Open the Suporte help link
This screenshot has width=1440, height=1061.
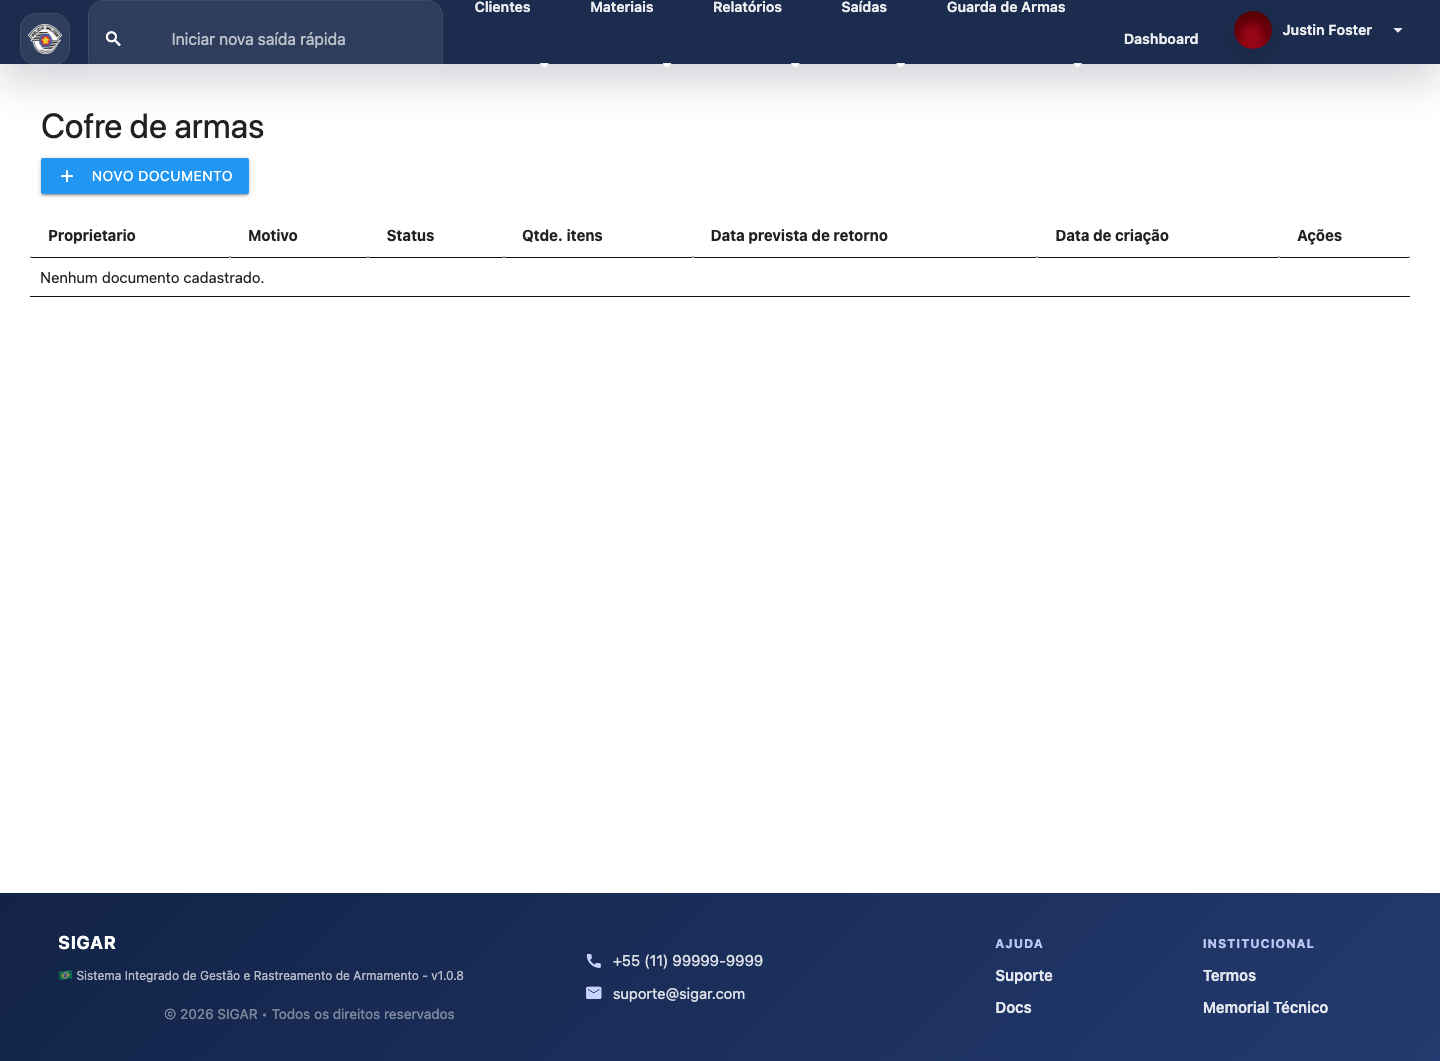(1024, 976)
